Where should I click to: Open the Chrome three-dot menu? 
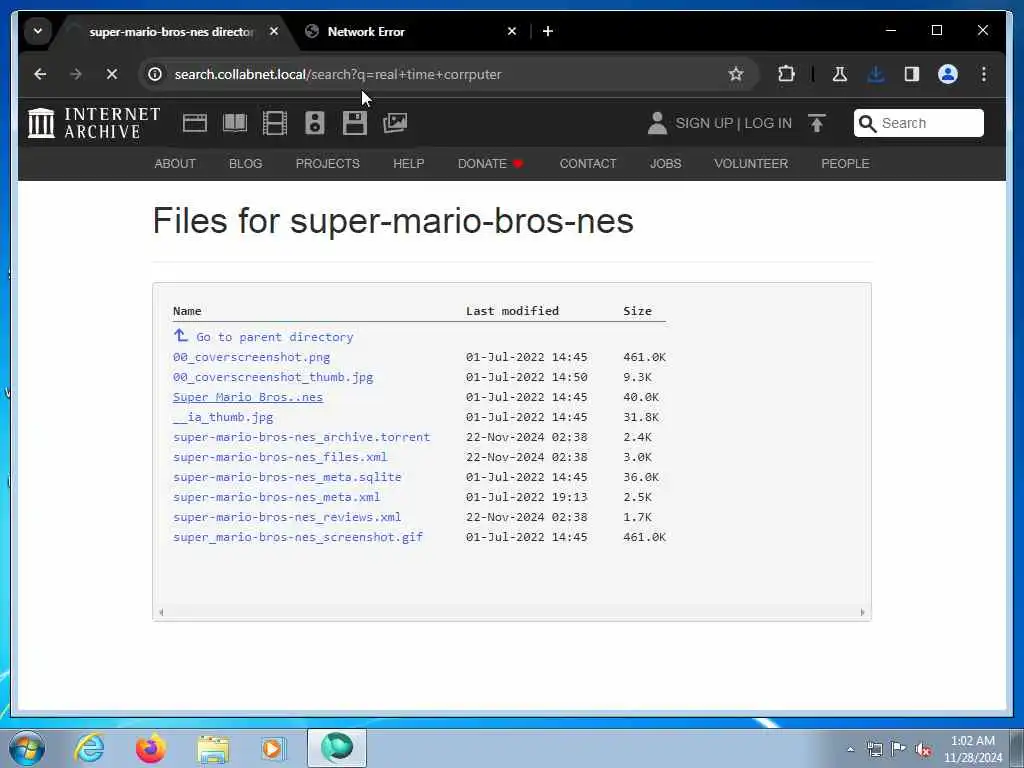[984, 74]
